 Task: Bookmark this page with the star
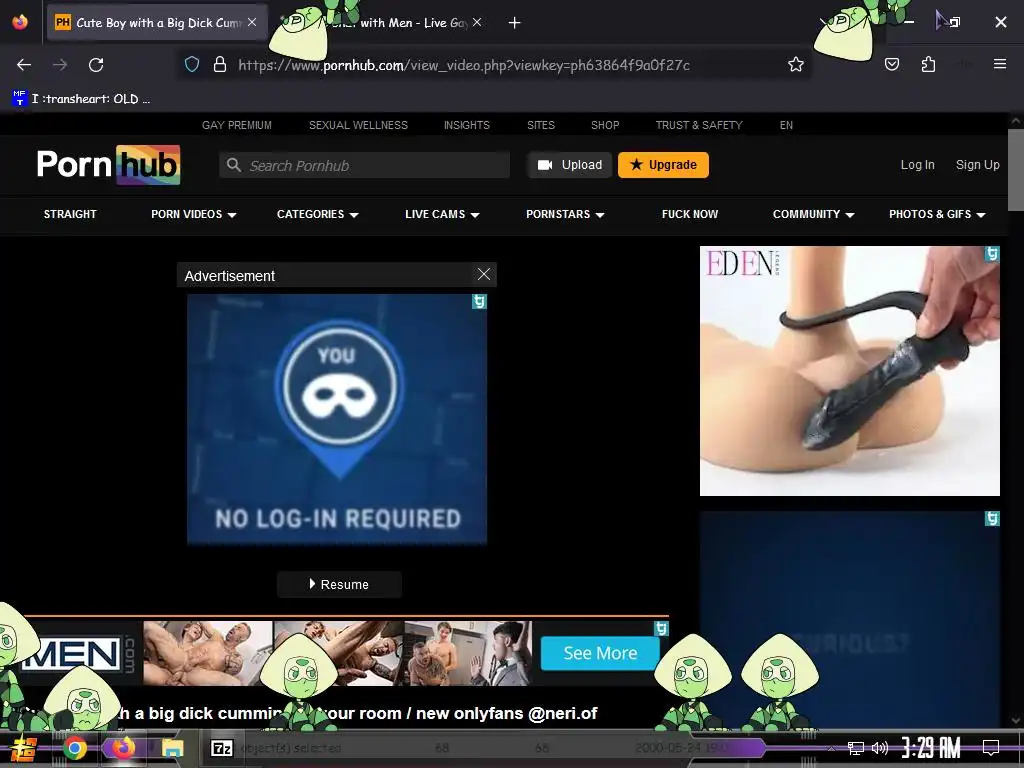(795, 65)
